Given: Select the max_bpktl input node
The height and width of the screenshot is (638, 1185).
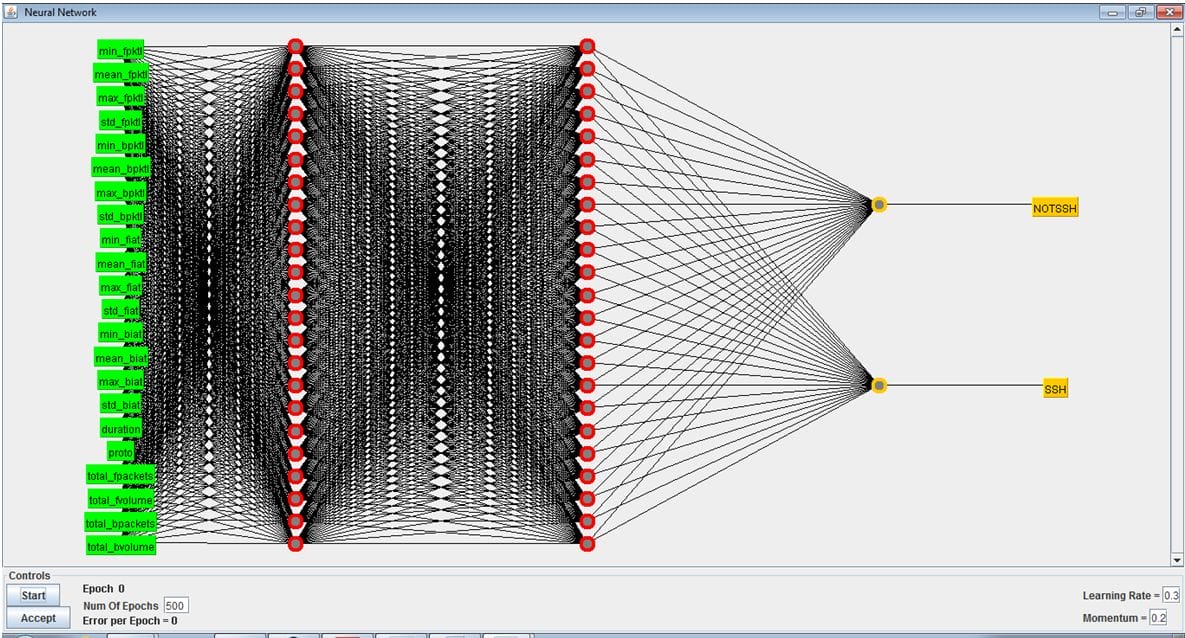Looking at the screenshot, I should [120, 193].
